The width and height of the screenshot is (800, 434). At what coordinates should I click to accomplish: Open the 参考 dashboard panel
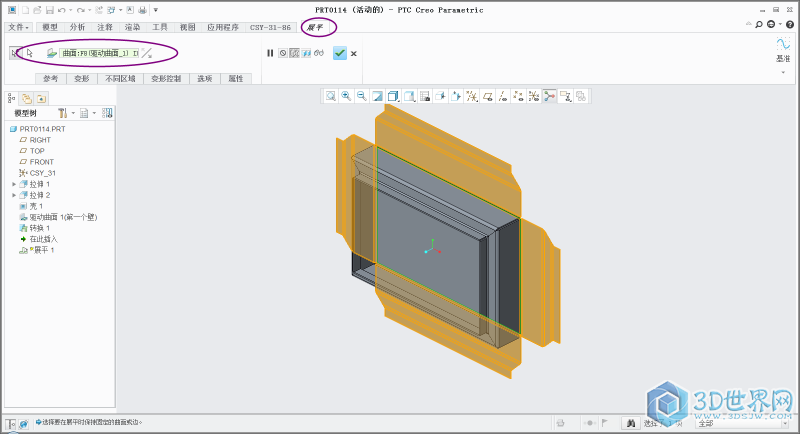coord(51,79)
